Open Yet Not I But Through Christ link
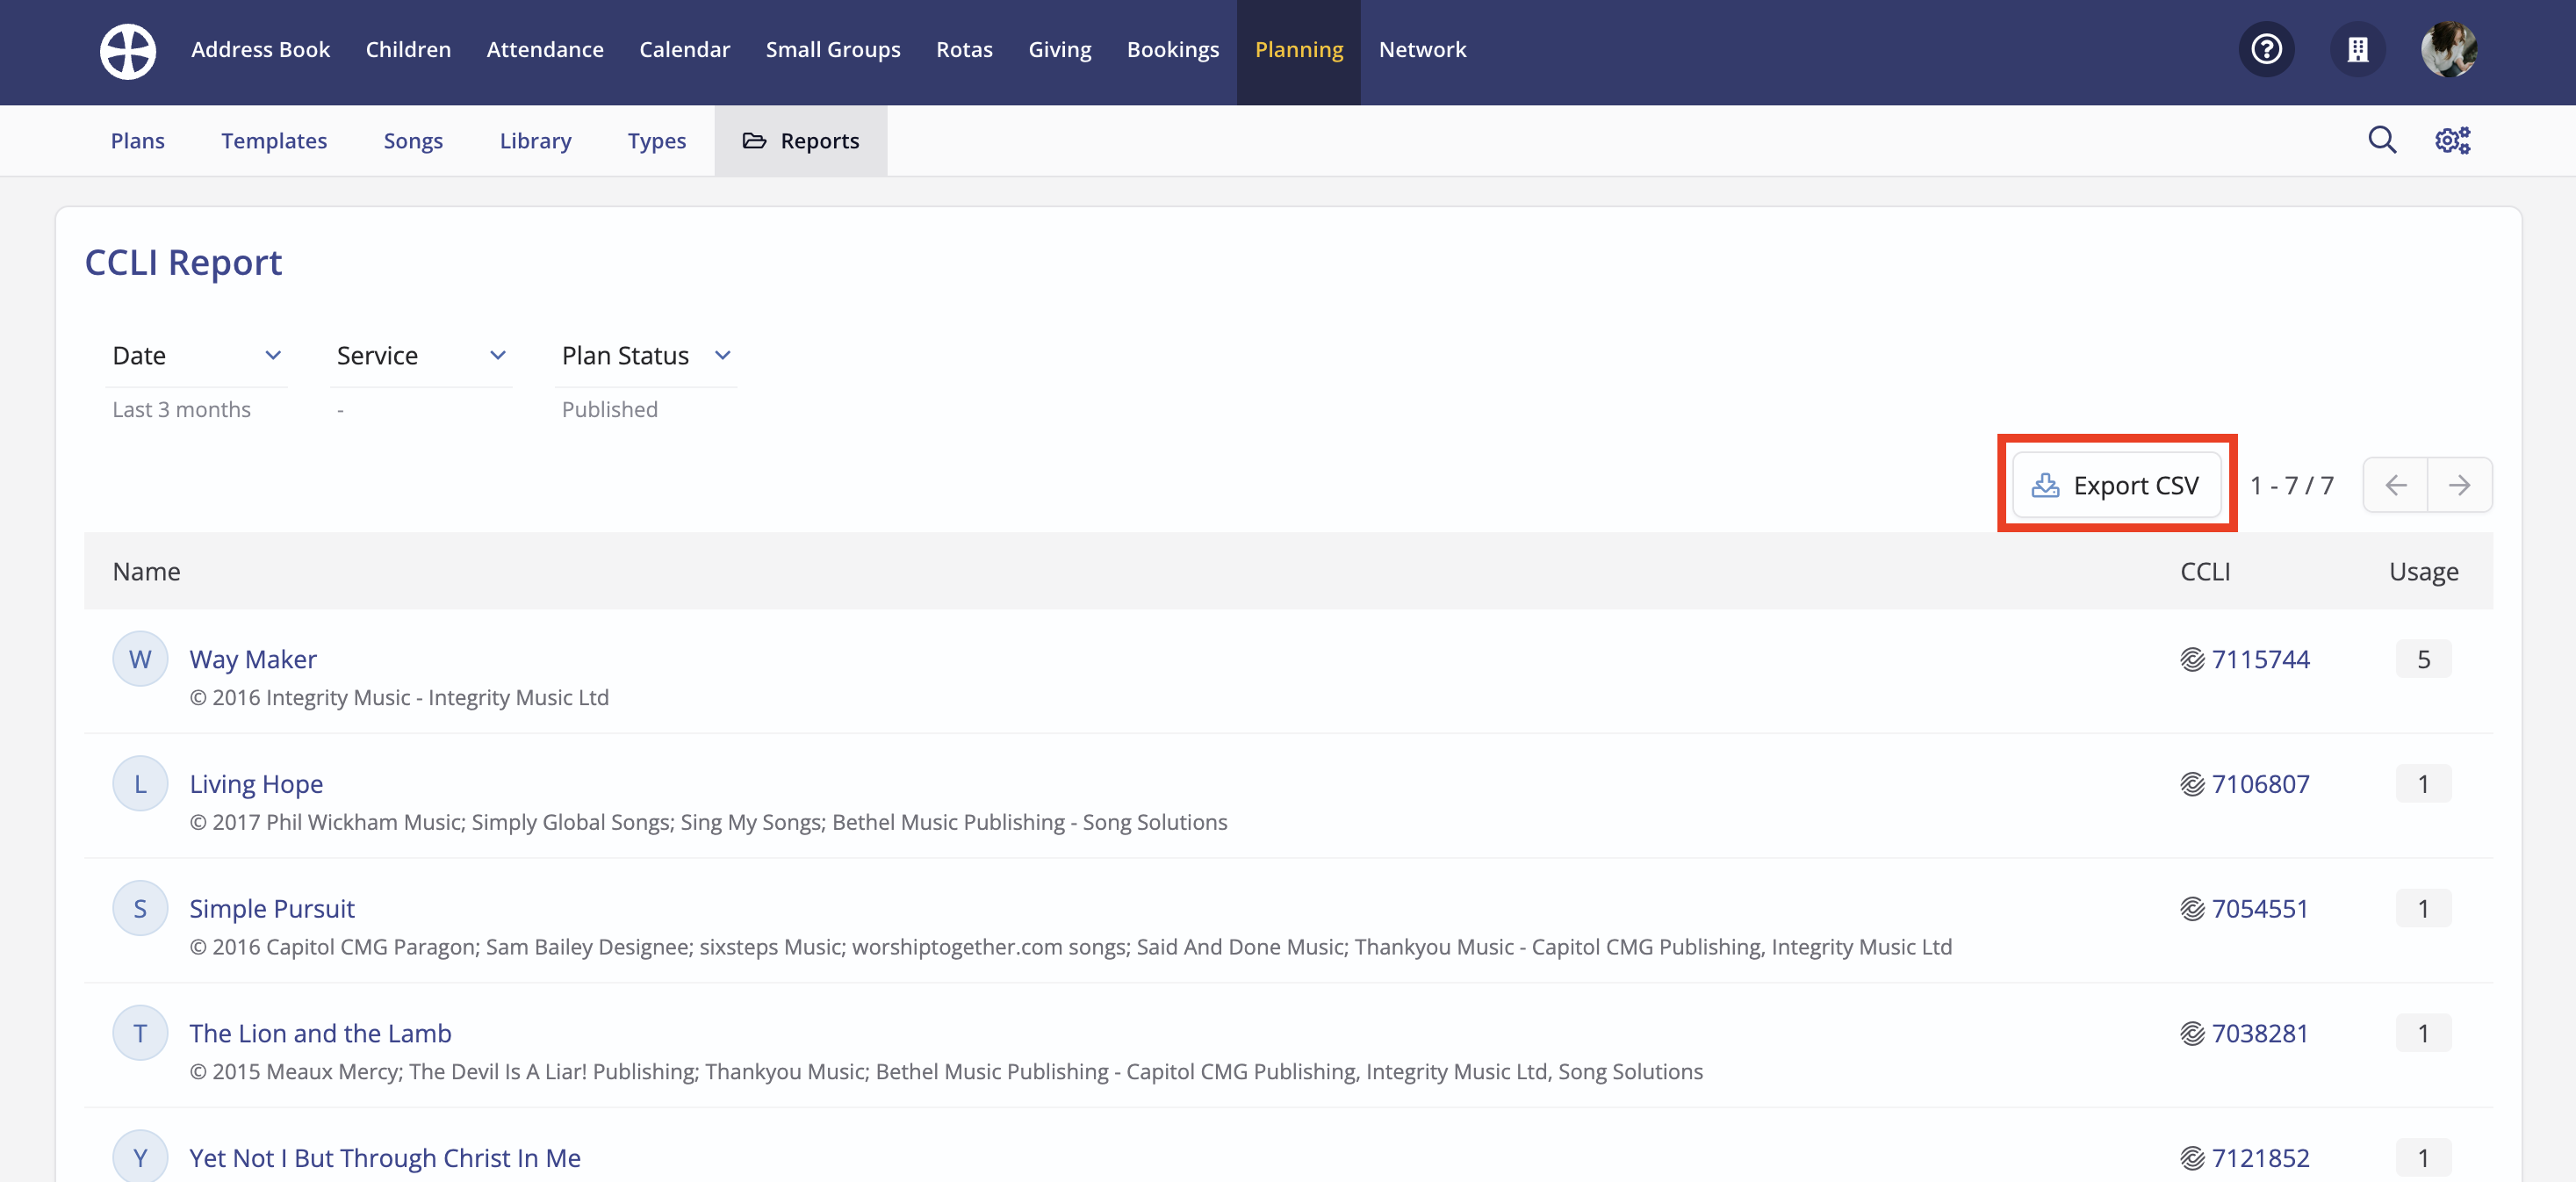This screenshot has width=2576, height=1182. click(385, 1157)
